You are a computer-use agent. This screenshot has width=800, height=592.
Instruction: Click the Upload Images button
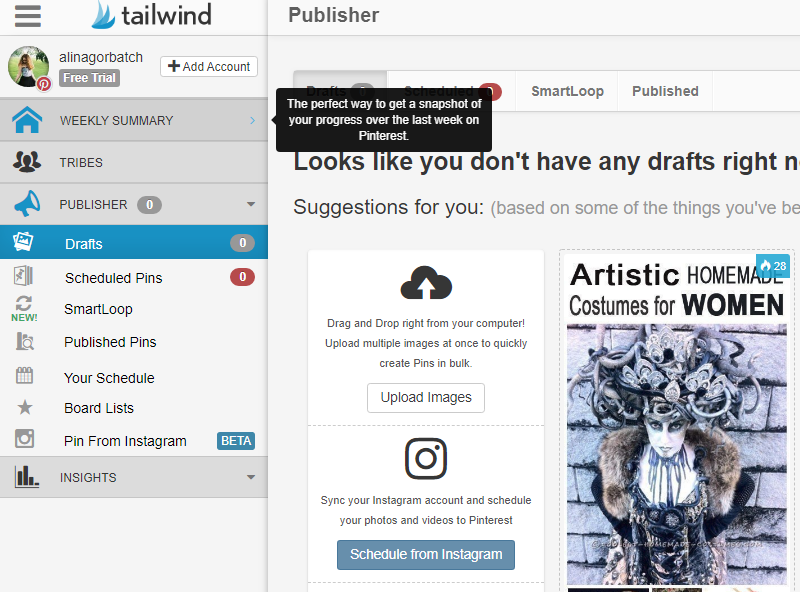click(x=426, y=398)
